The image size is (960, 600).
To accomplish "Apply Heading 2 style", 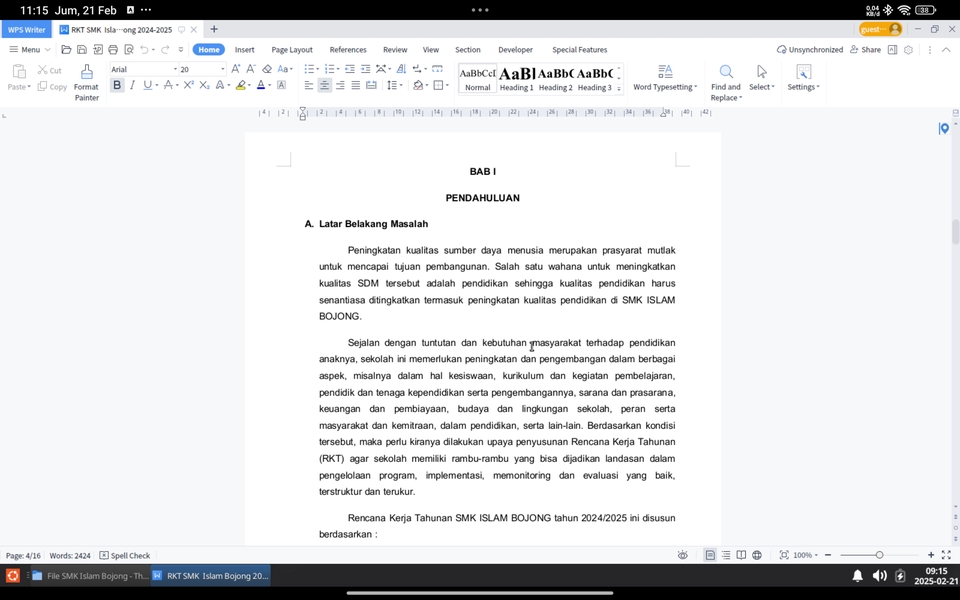I will (x=555, y=78).
